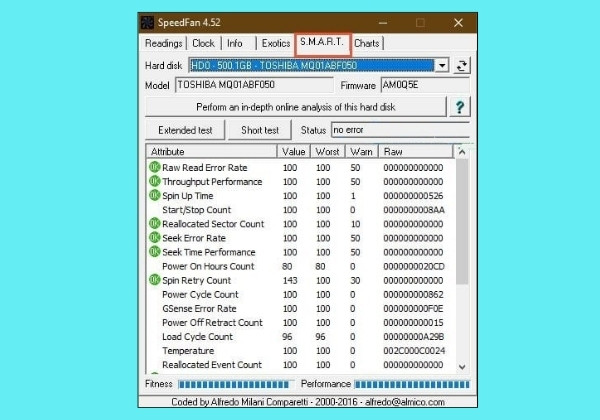The width and height of the screenshot is (600, 420).
Task: Click the Fitness progress bar
Action: pos(236,384)
